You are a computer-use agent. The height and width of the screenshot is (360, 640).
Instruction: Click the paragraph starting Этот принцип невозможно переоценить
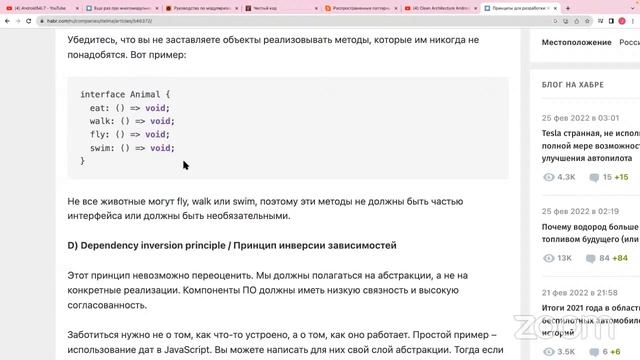click(x=267, y=290)
